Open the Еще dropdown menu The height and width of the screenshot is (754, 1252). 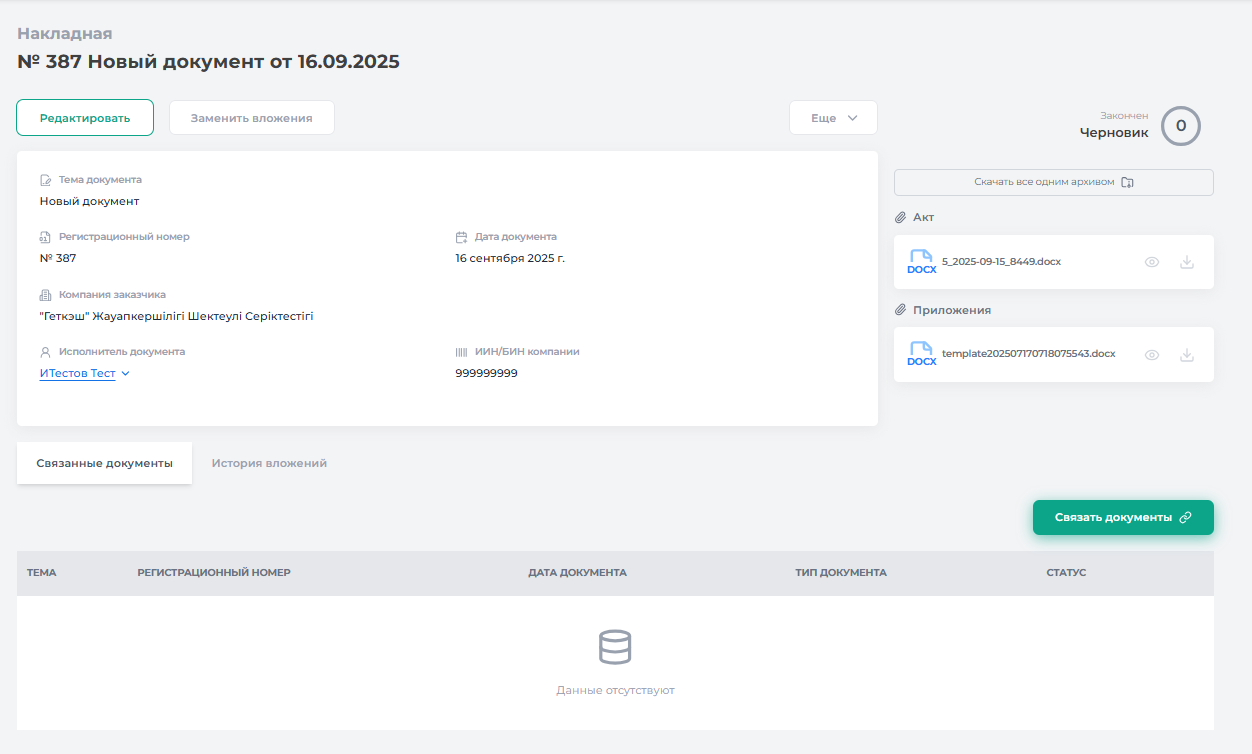pyautogui.click(x=833, y=118)
